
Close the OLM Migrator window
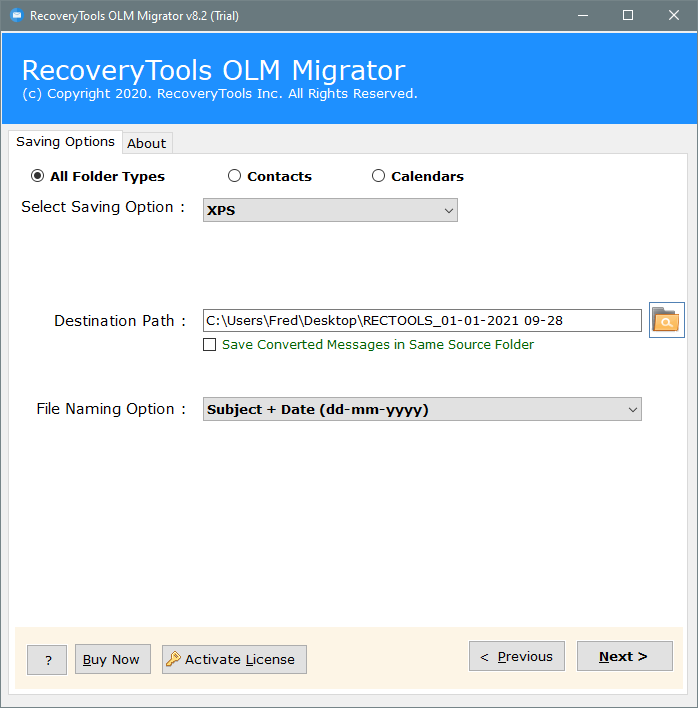674,15
